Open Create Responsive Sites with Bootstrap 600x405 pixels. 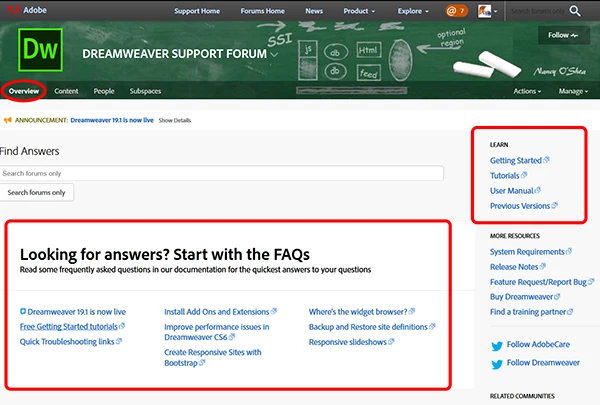point(213,358)
